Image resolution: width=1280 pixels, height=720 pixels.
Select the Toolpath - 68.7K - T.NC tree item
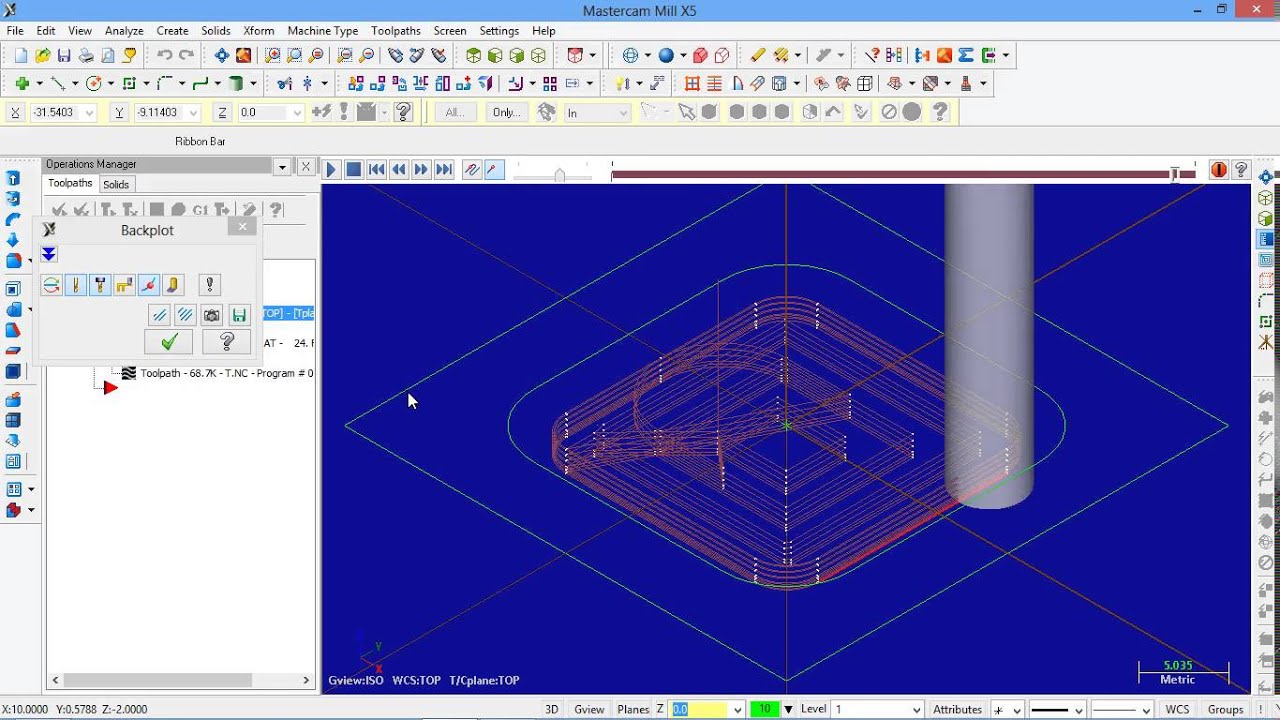click(226, 373)
